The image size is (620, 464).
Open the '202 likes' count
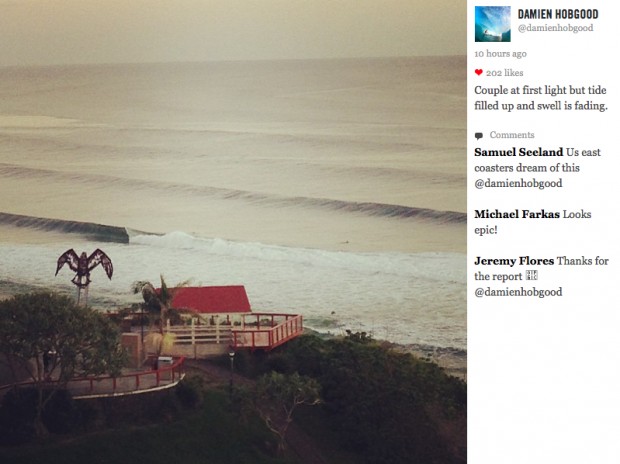(505, 73)
